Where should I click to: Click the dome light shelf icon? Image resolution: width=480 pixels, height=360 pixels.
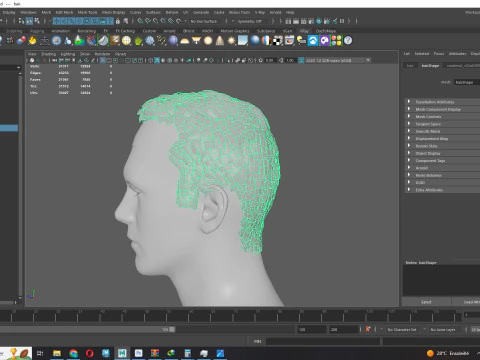[185, 41]
